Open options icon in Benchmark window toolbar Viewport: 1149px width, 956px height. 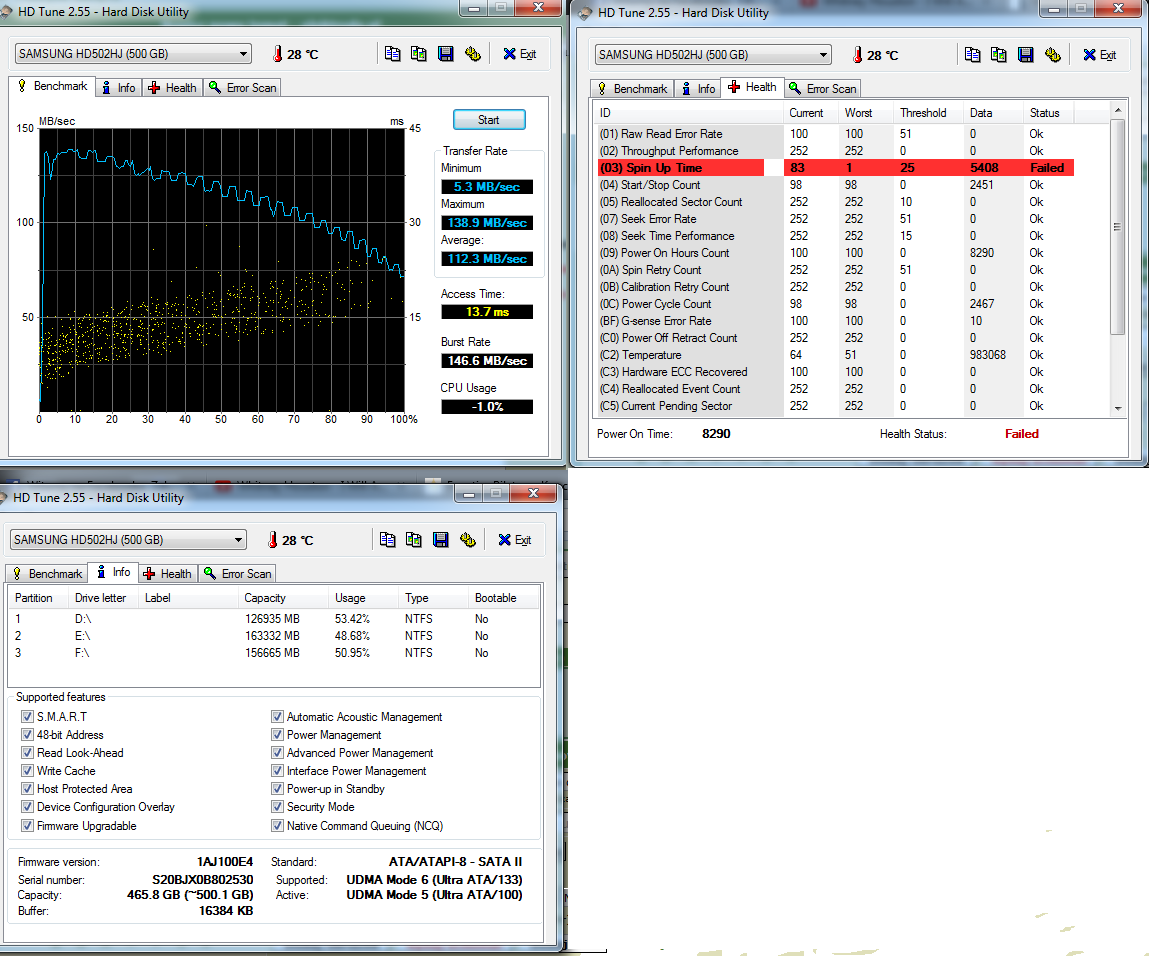click(x=473, y=54)
